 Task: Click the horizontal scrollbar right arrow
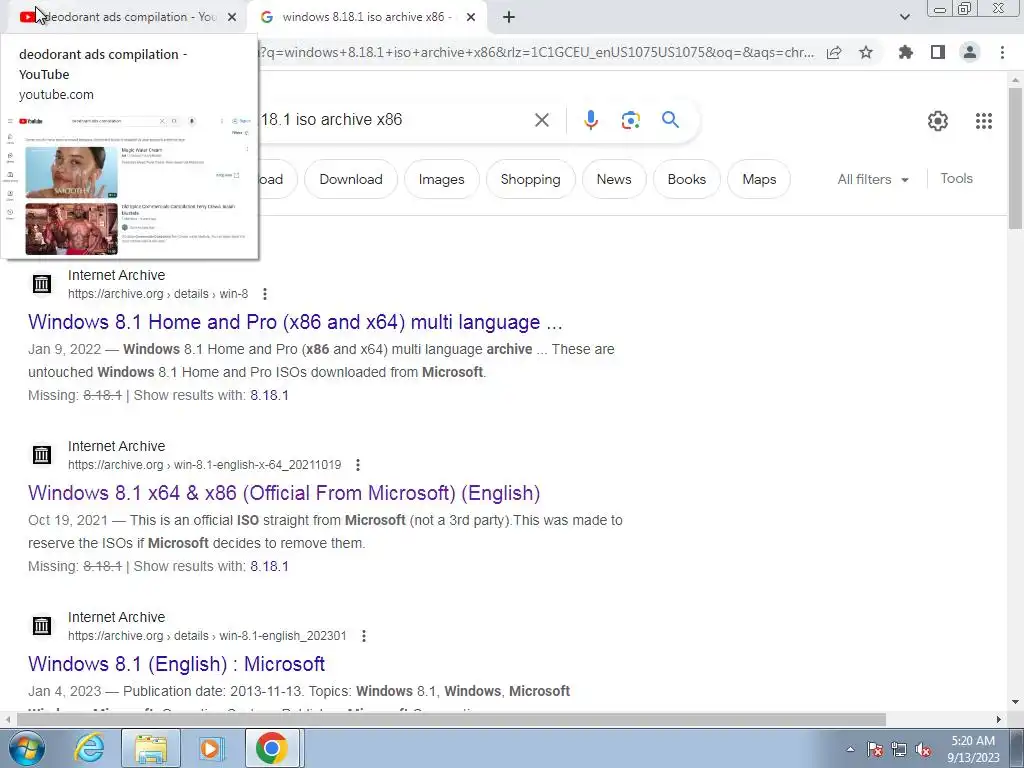pyautogui.click(x=999, y=720)
